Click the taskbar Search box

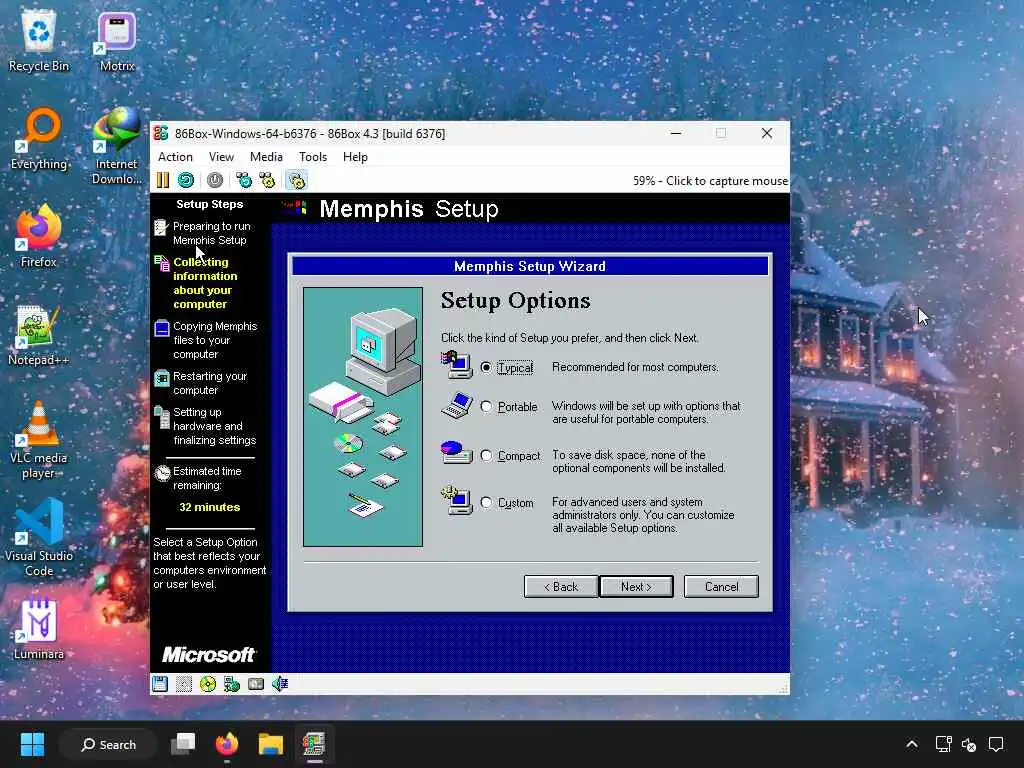click(x=108, y=744)
